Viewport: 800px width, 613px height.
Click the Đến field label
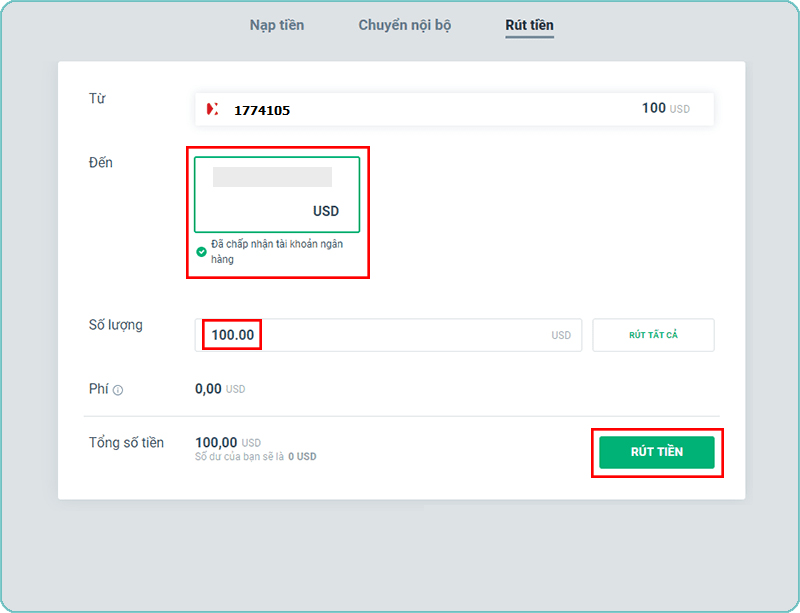point(101,163)
